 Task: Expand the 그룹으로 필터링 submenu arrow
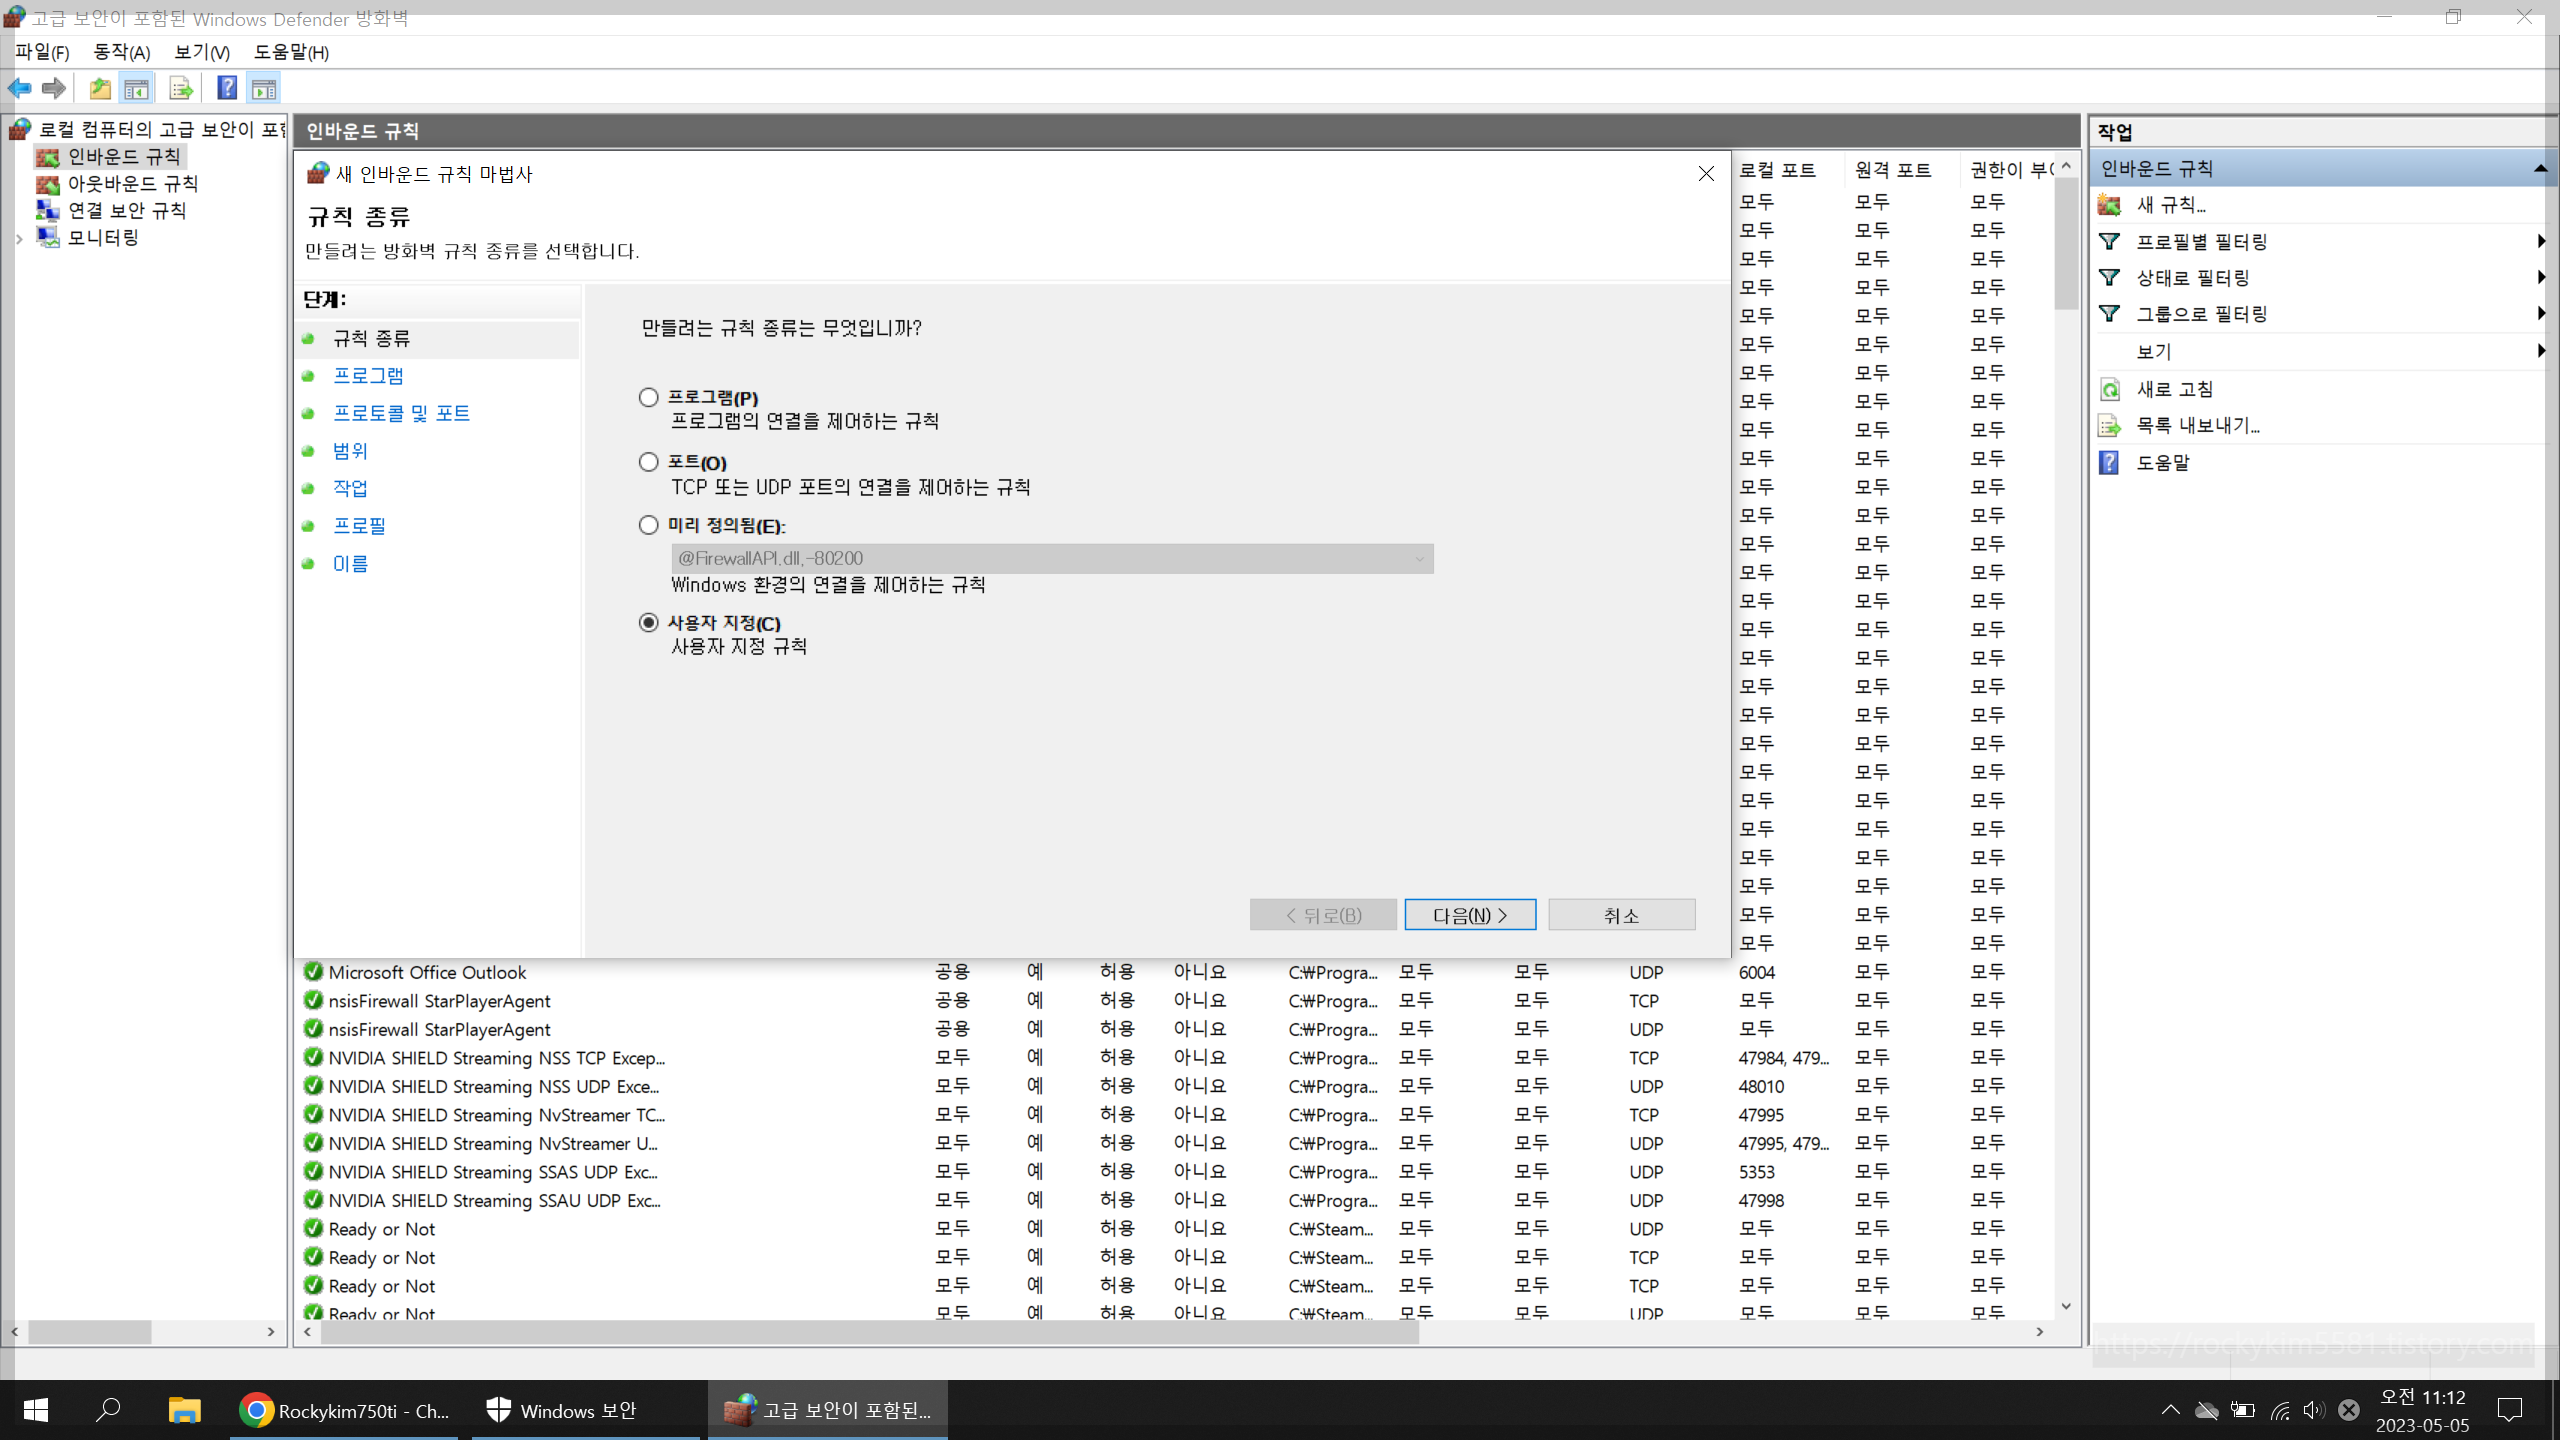[x=2541, y=313]
